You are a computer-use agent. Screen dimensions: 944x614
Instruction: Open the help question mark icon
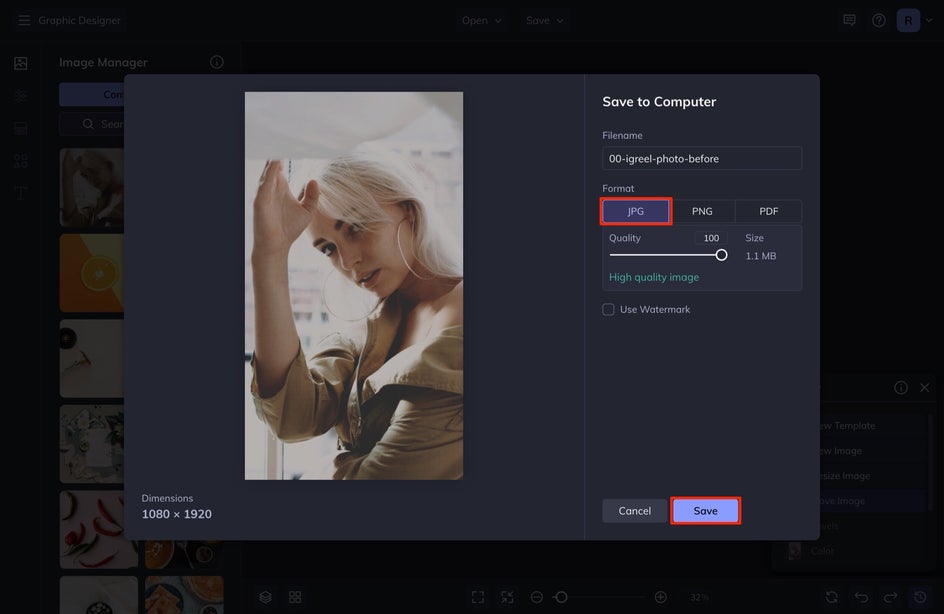[x=879, y=20]
